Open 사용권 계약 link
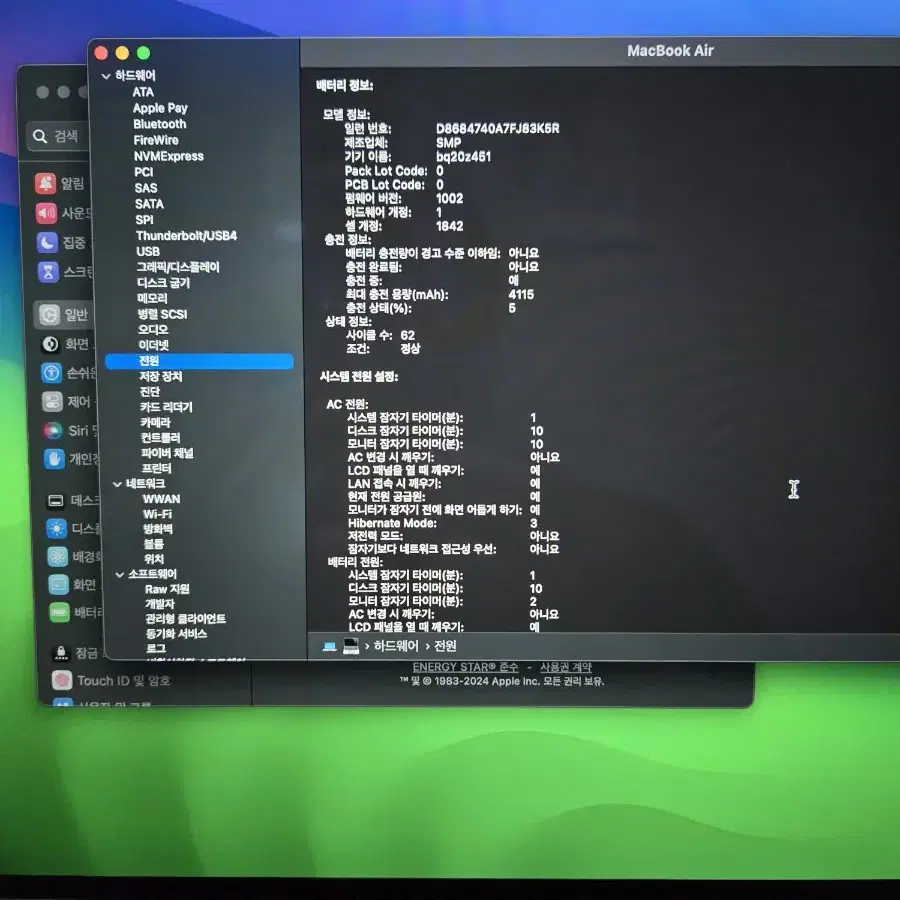900x900 pixels. click(x=565, y=668)
